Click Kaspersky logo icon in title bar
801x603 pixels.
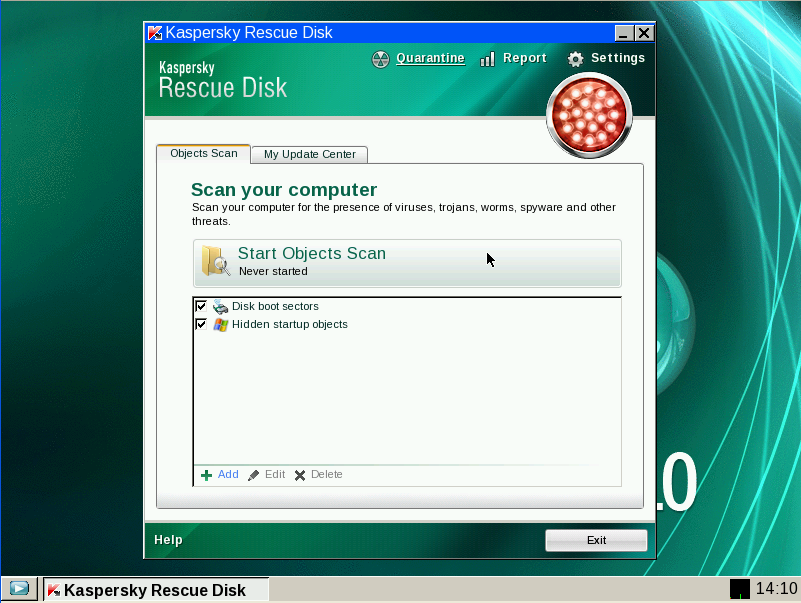(155, 33)
